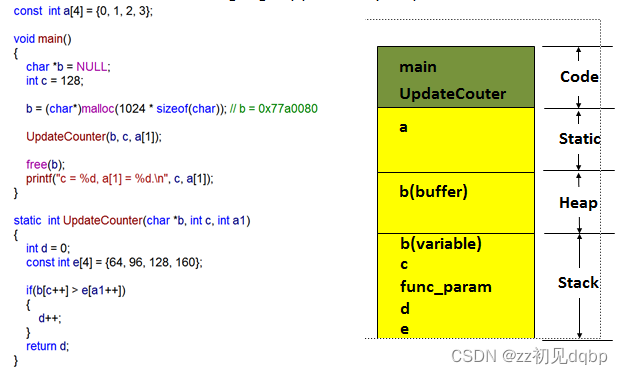
Task: Click the 'const int a[4] = {0, 1, 2, 3};' line
Action: [83, 11]
